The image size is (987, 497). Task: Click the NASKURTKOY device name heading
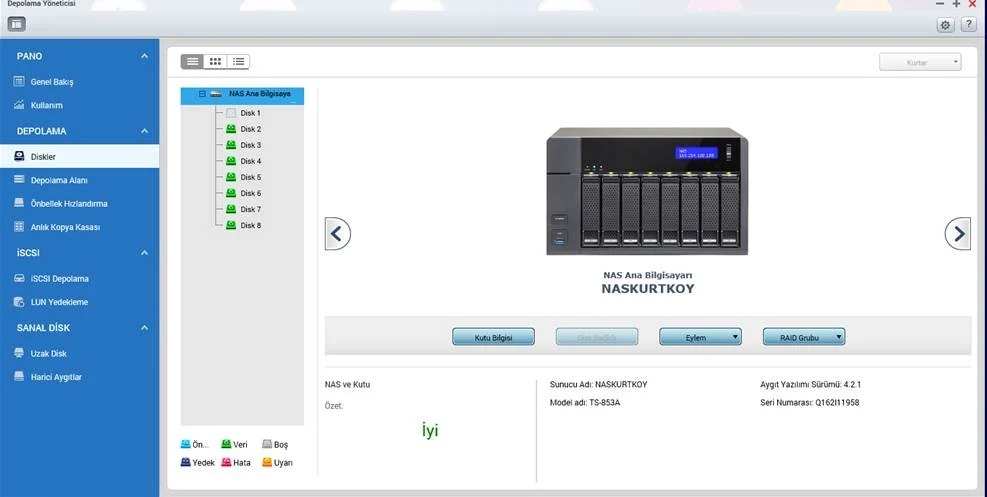tap(648, 289)
